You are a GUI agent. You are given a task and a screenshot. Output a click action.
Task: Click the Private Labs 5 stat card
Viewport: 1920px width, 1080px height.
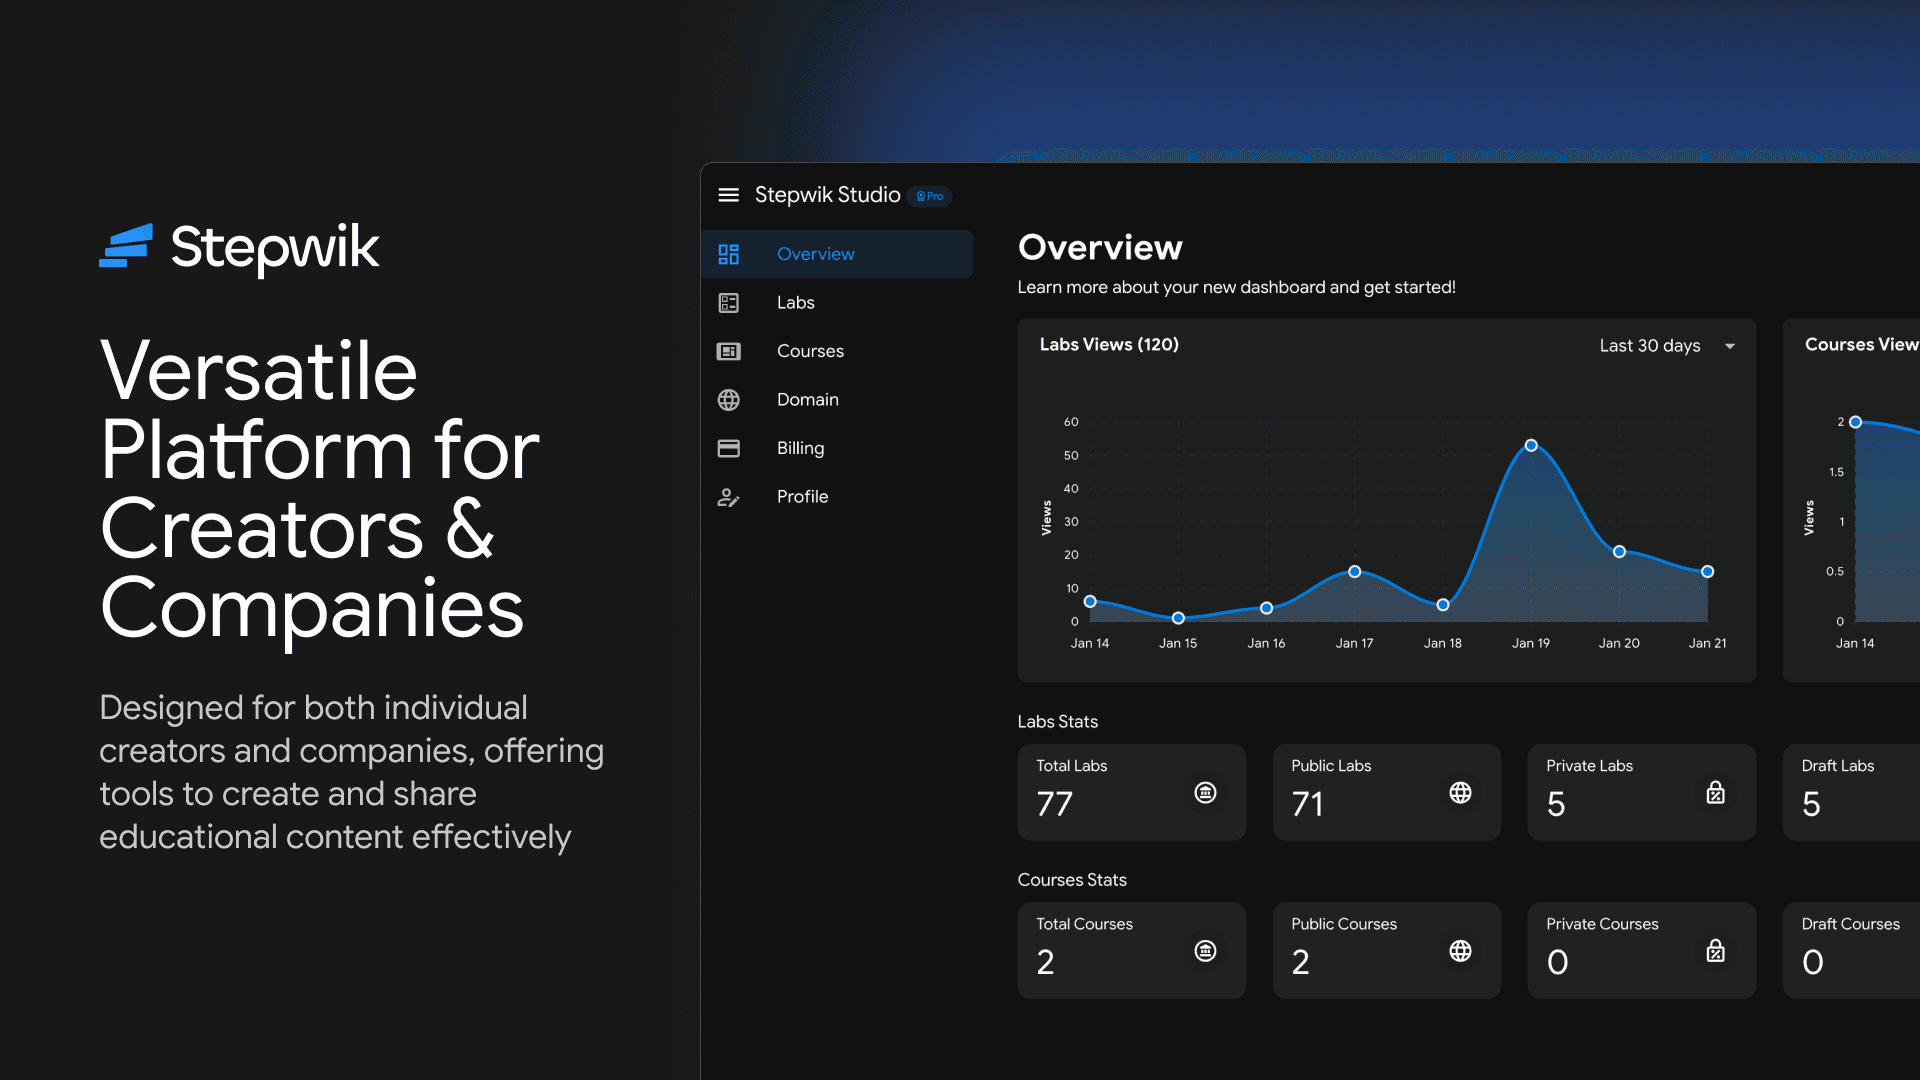pos(1641,792)
